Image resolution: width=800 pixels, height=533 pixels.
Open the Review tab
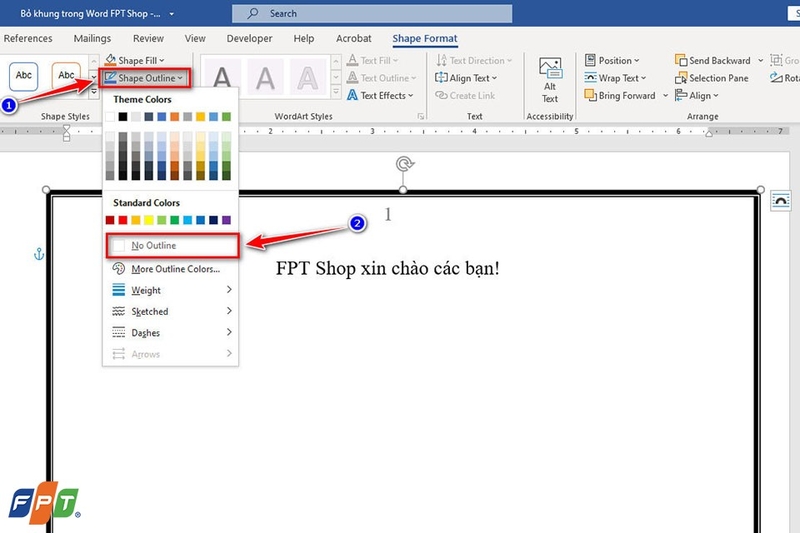coord(148,38)
